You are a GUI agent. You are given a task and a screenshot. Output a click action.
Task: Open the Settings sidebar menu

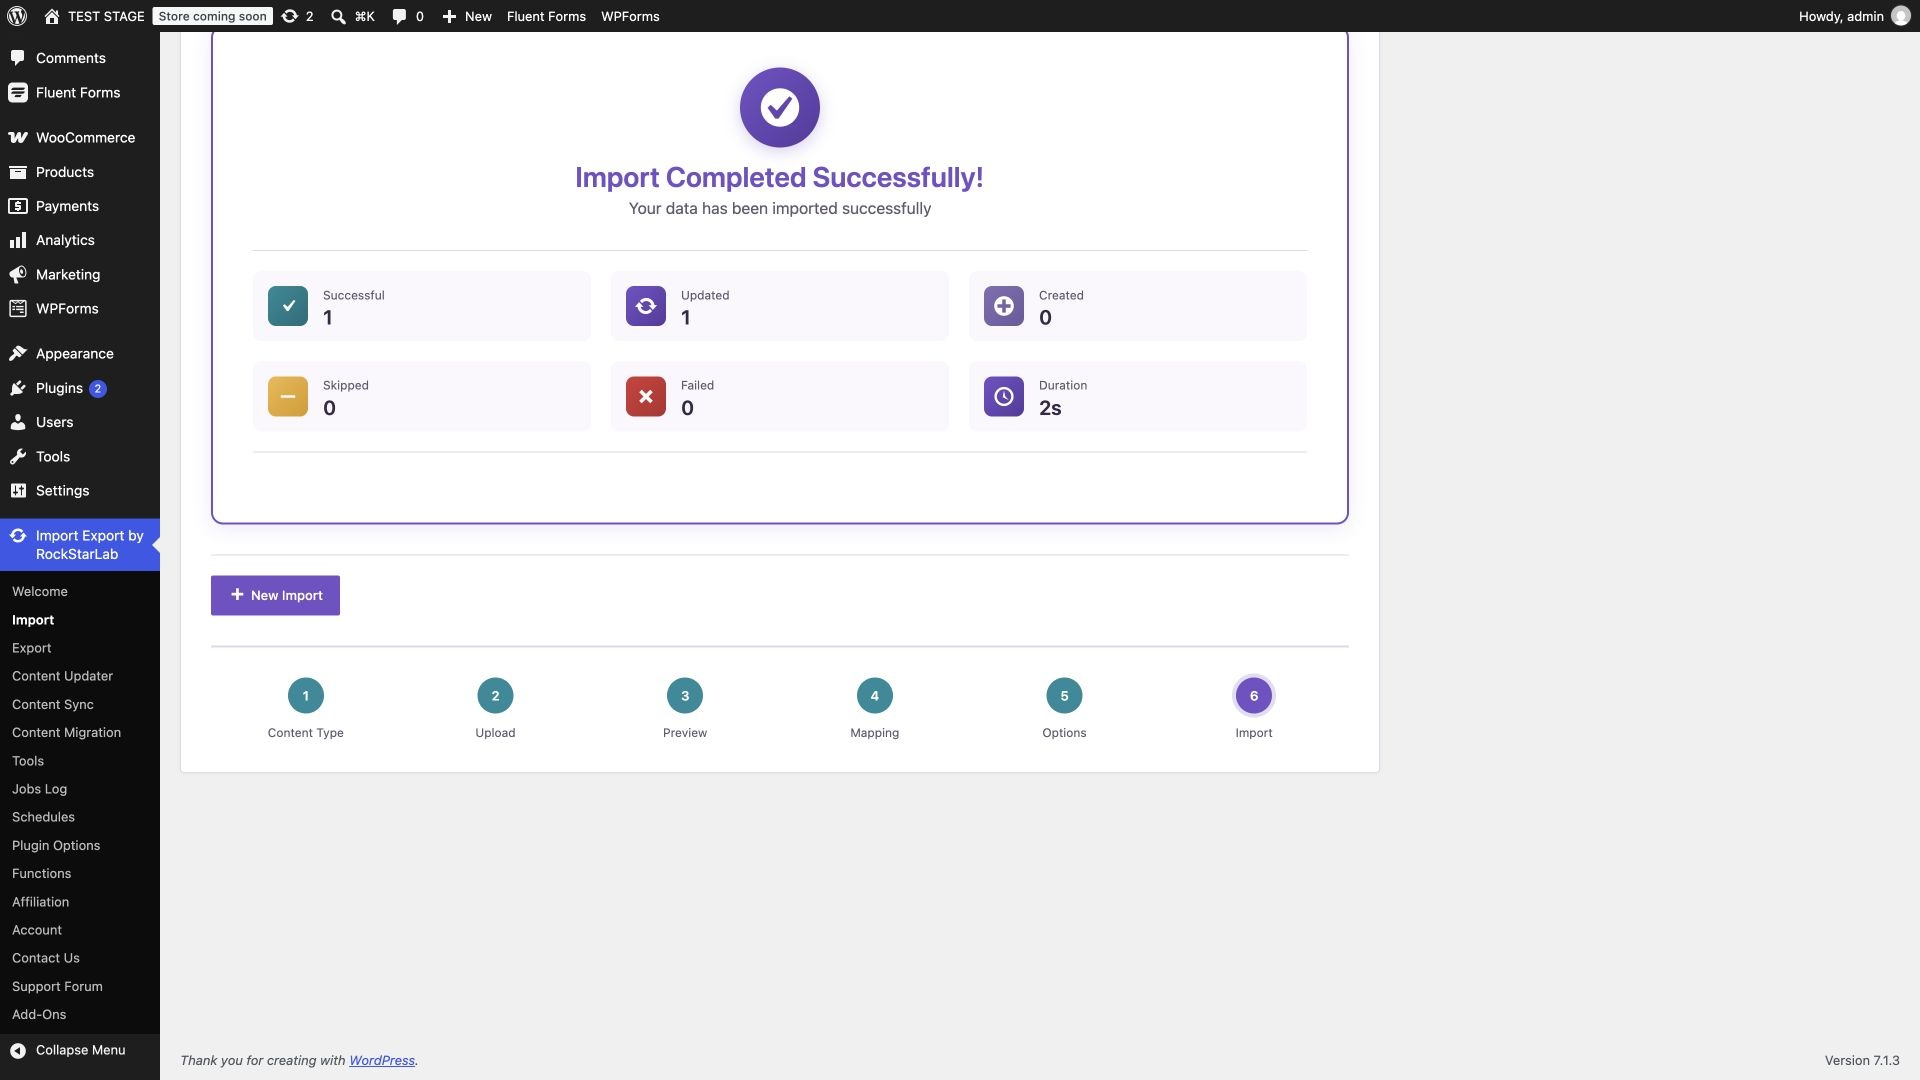pyautogui.click(x=80, y=491)
